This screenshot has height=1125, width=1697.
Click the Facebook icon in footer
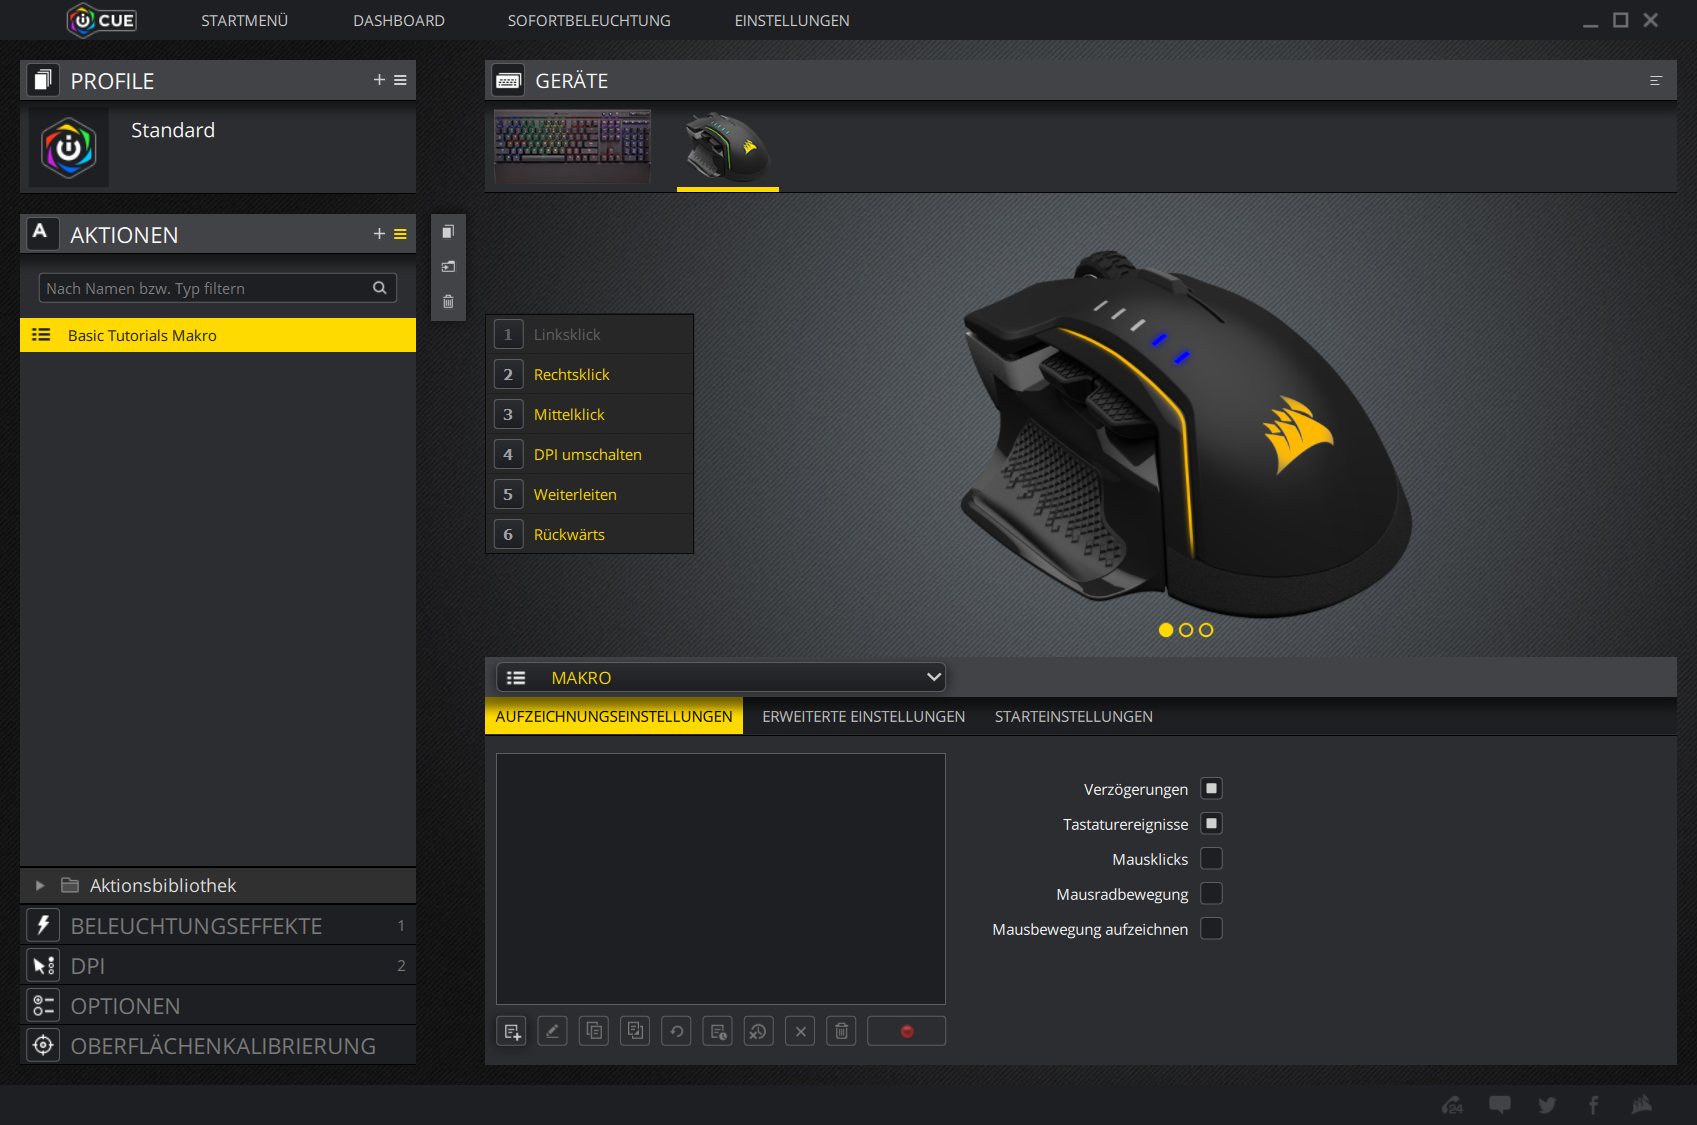pyautogui.click(x=1594, y=1105)
